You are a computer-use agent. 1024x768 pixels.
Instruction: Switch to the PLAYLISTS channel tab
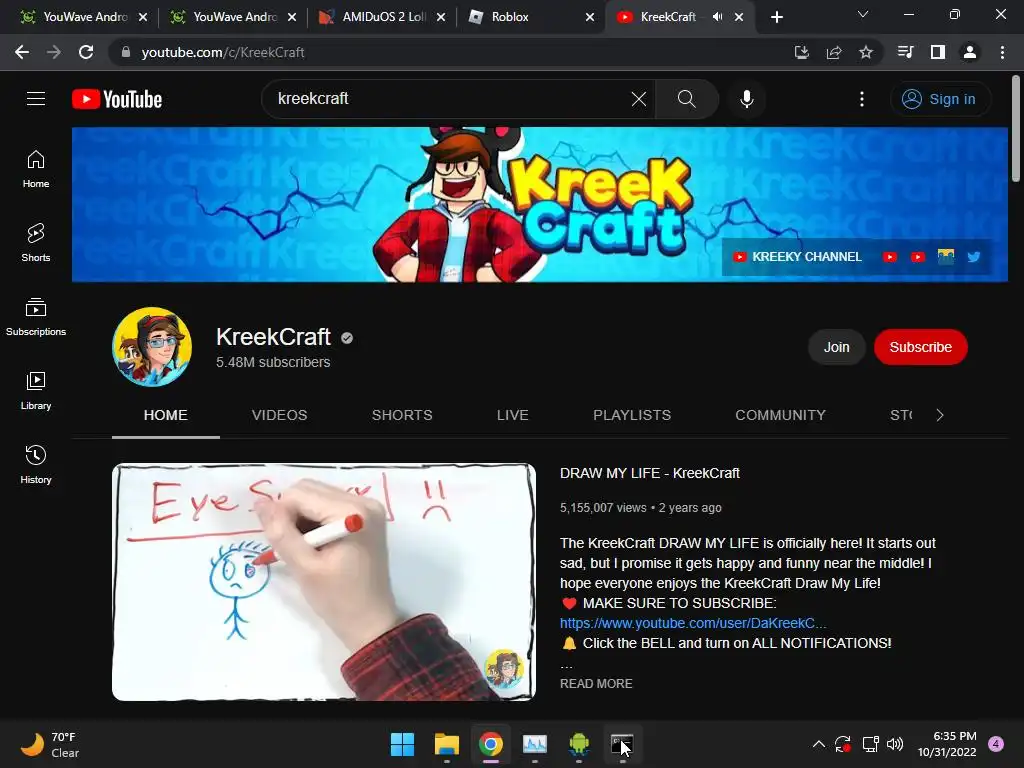(x=632, y=415)
